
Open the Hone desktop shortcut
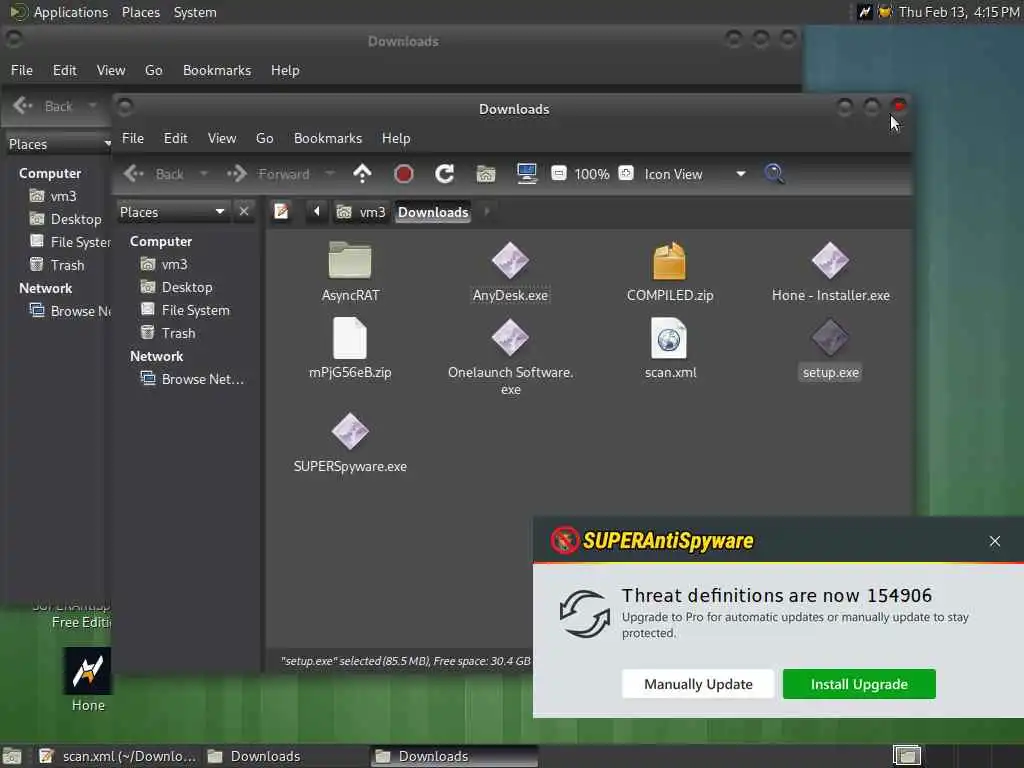88,679
